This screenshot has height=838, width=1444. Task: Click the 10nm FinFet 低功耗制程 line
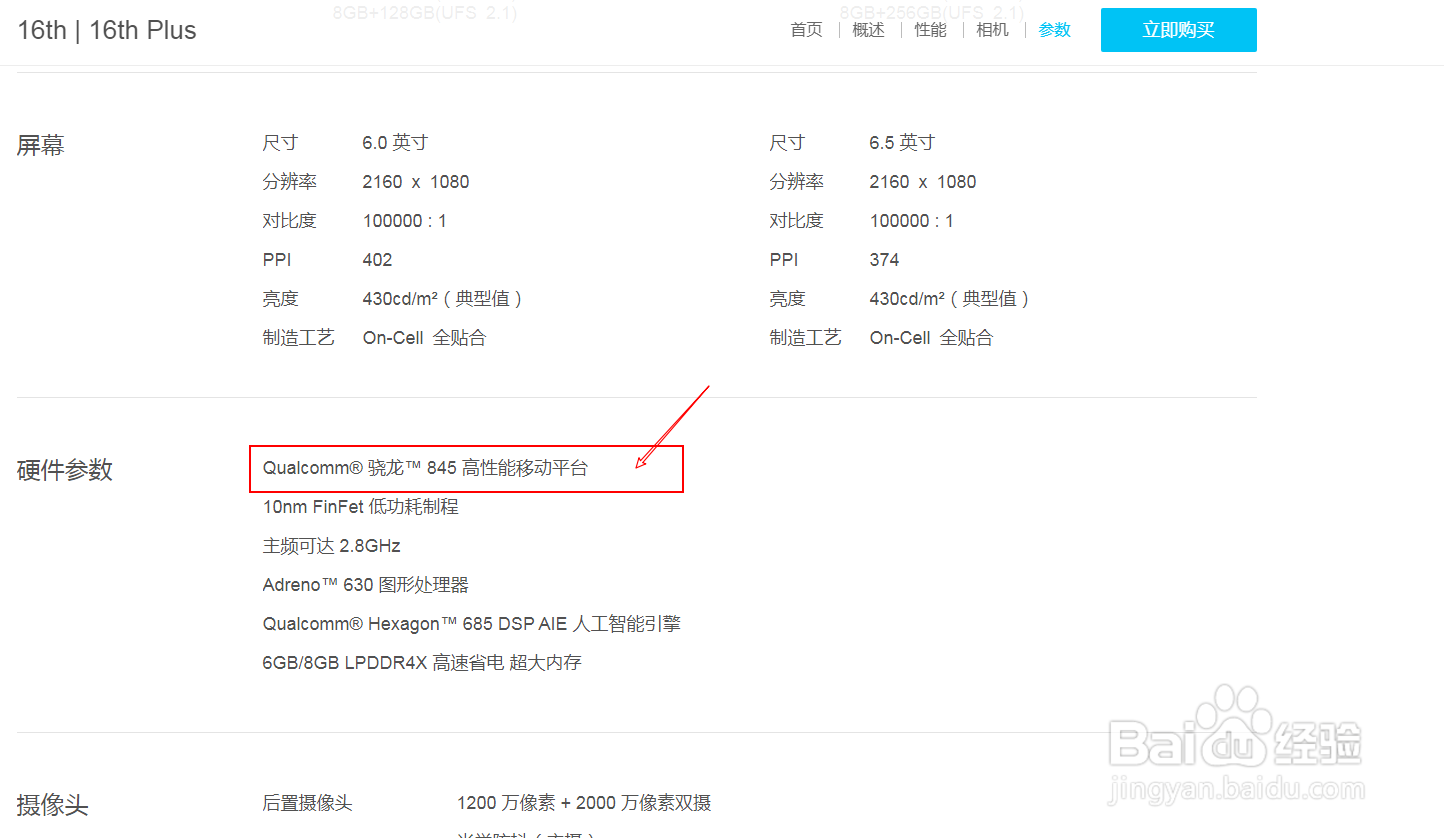click(x=361, y=507)
